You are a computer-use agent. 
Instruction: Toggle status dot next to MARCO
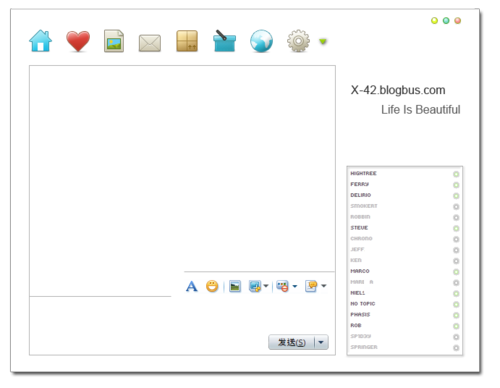click(456, 272)
